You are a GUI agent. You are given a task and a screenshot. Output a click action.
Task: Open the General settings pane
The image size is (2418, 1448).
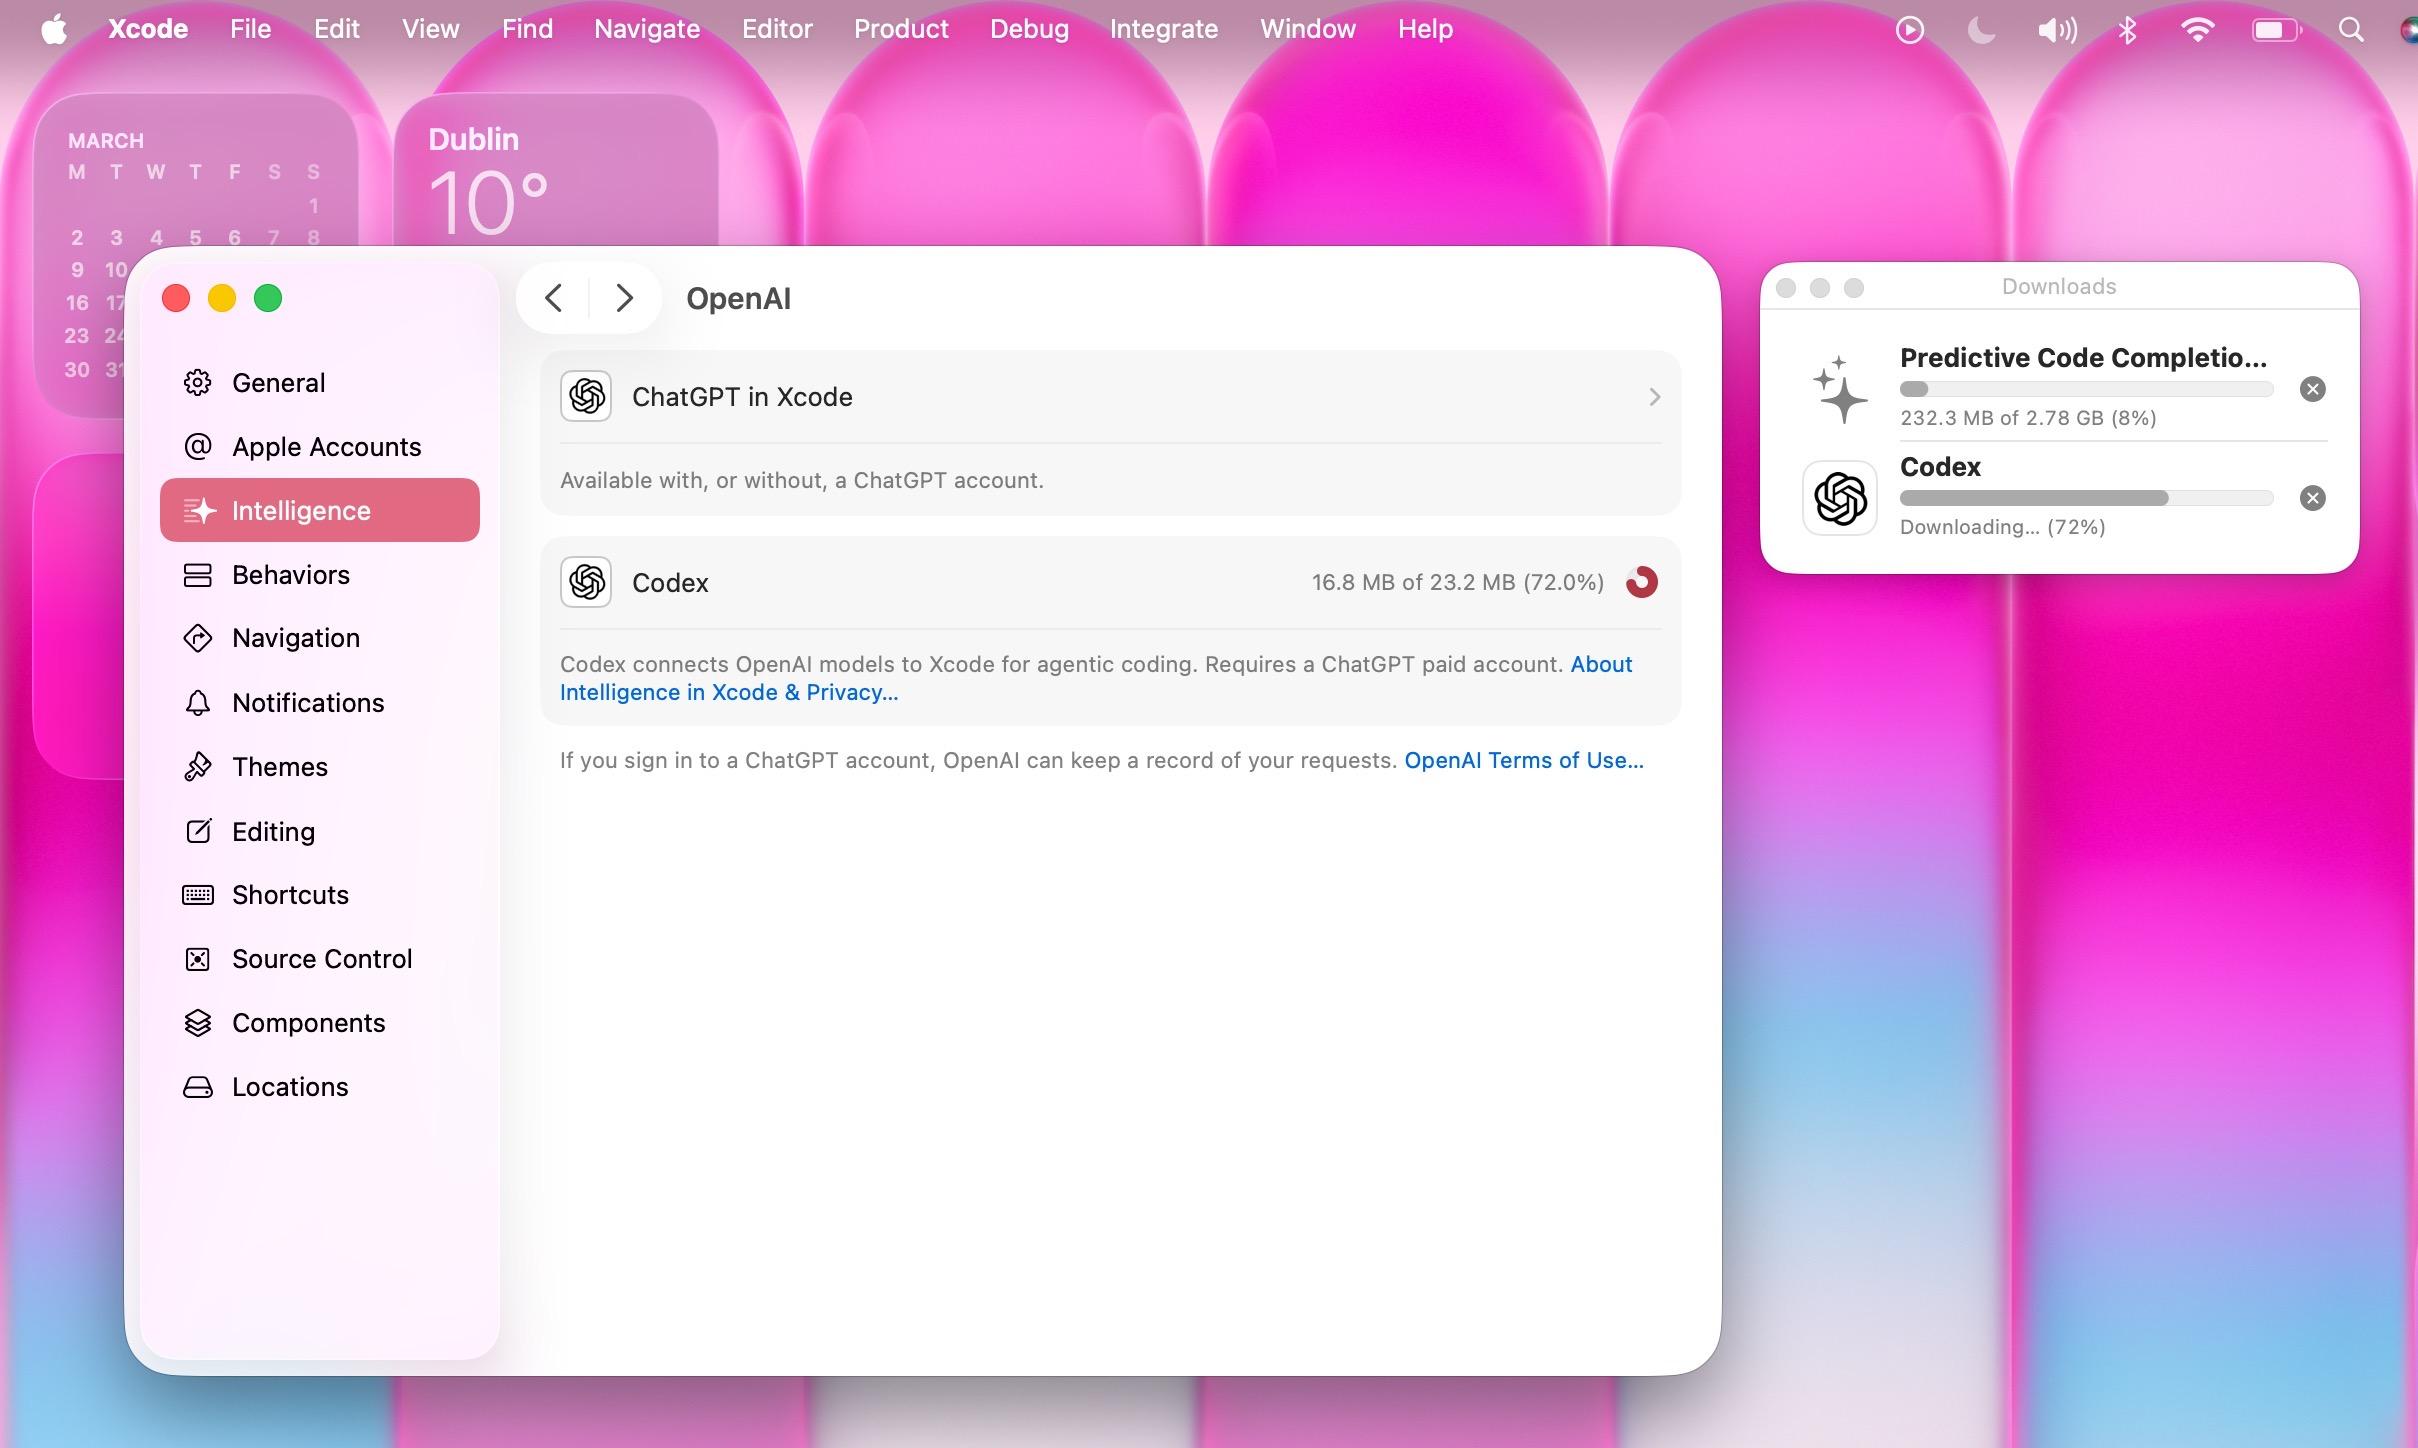320,383
